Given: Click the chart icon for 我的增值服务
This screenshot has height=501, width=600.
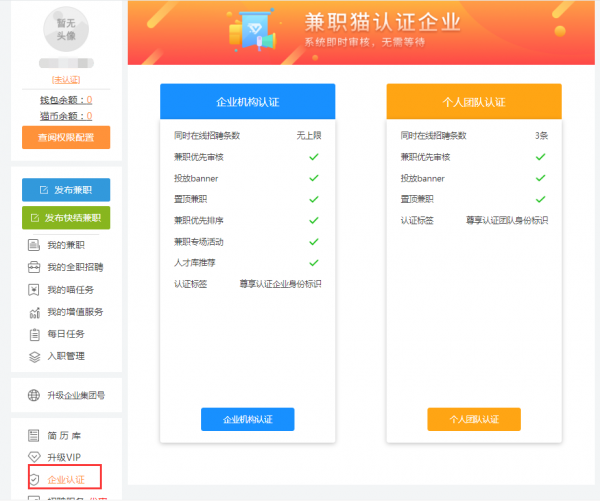Looking at the screenshot, I should coord(34,312).
